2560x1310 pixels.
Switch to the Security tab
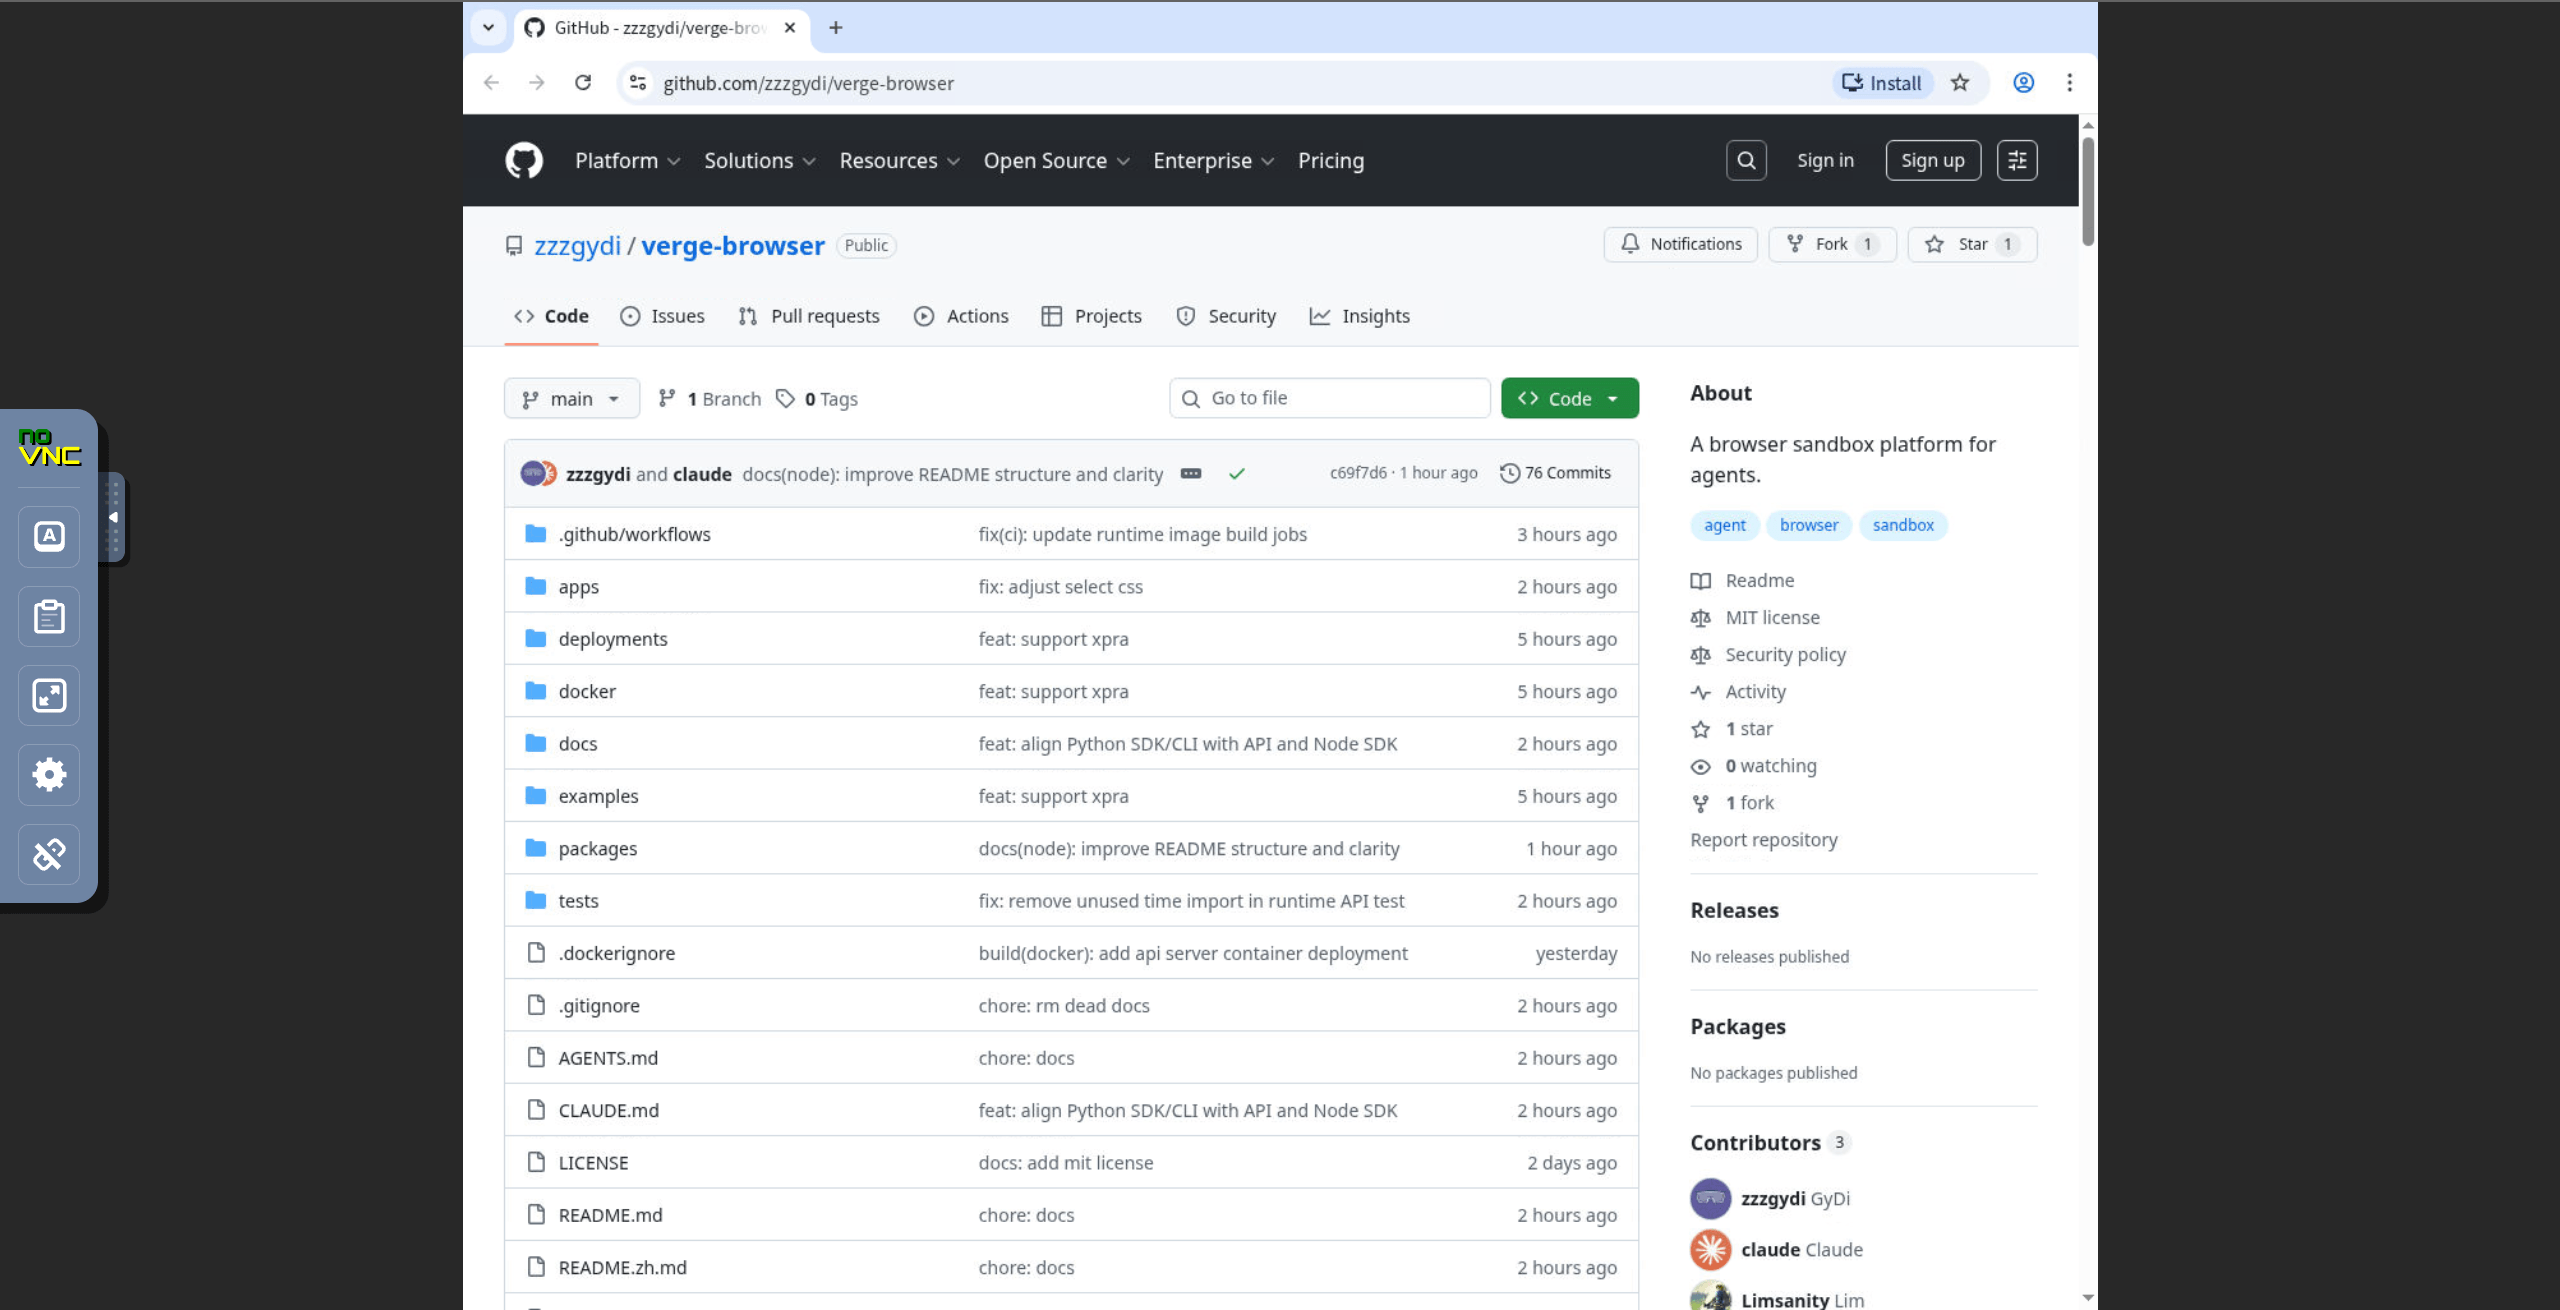[x=1226, y=316]
